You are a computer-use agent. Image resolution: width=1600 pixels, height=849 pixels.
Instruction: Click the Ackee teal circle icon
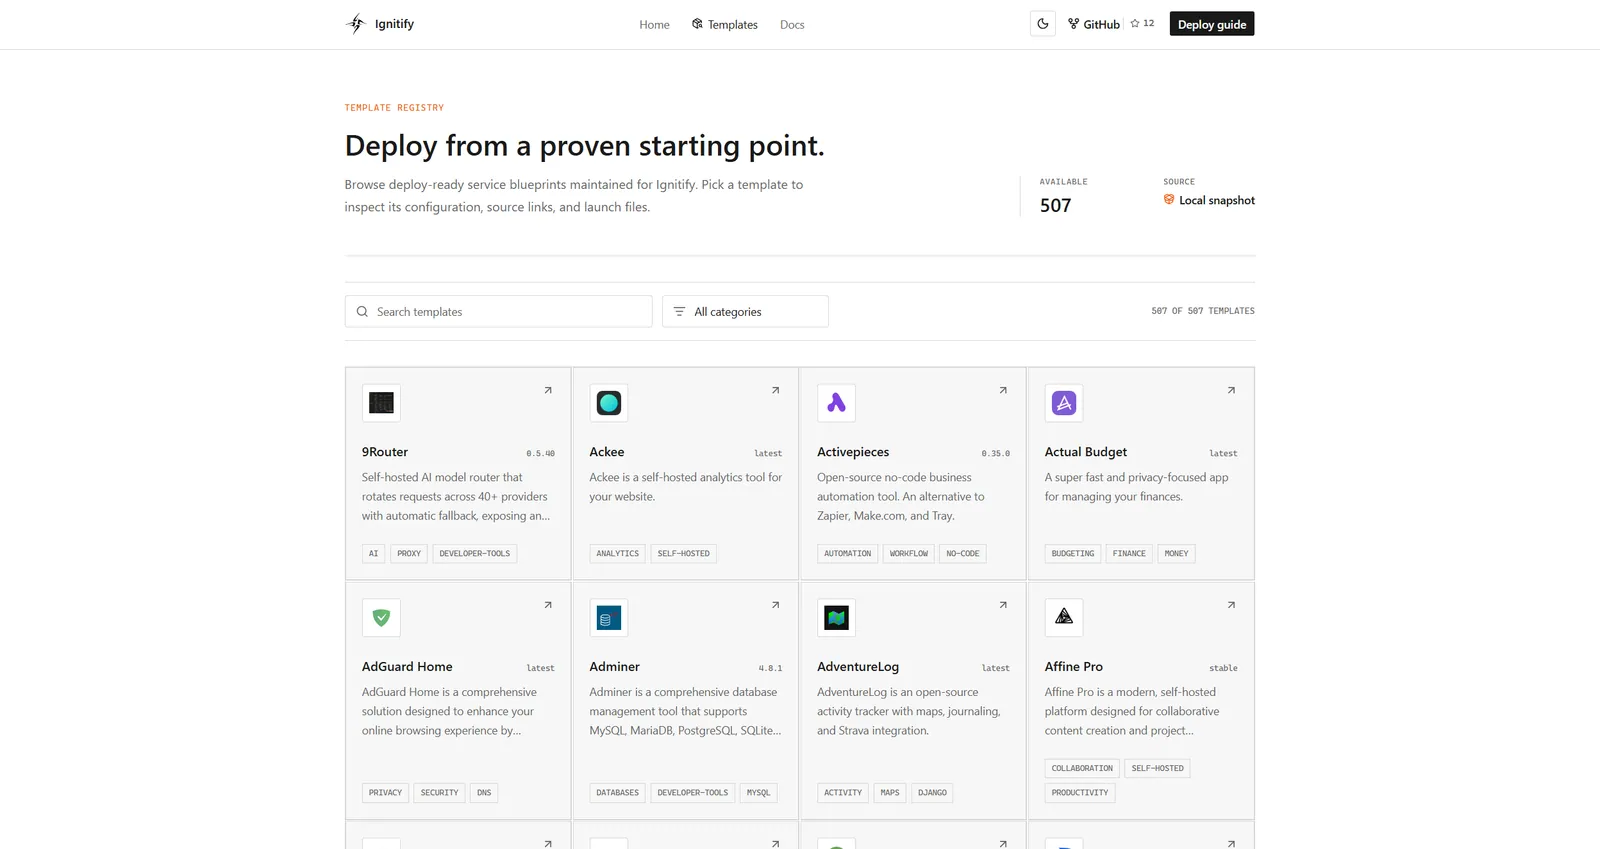tap(609, 403)
